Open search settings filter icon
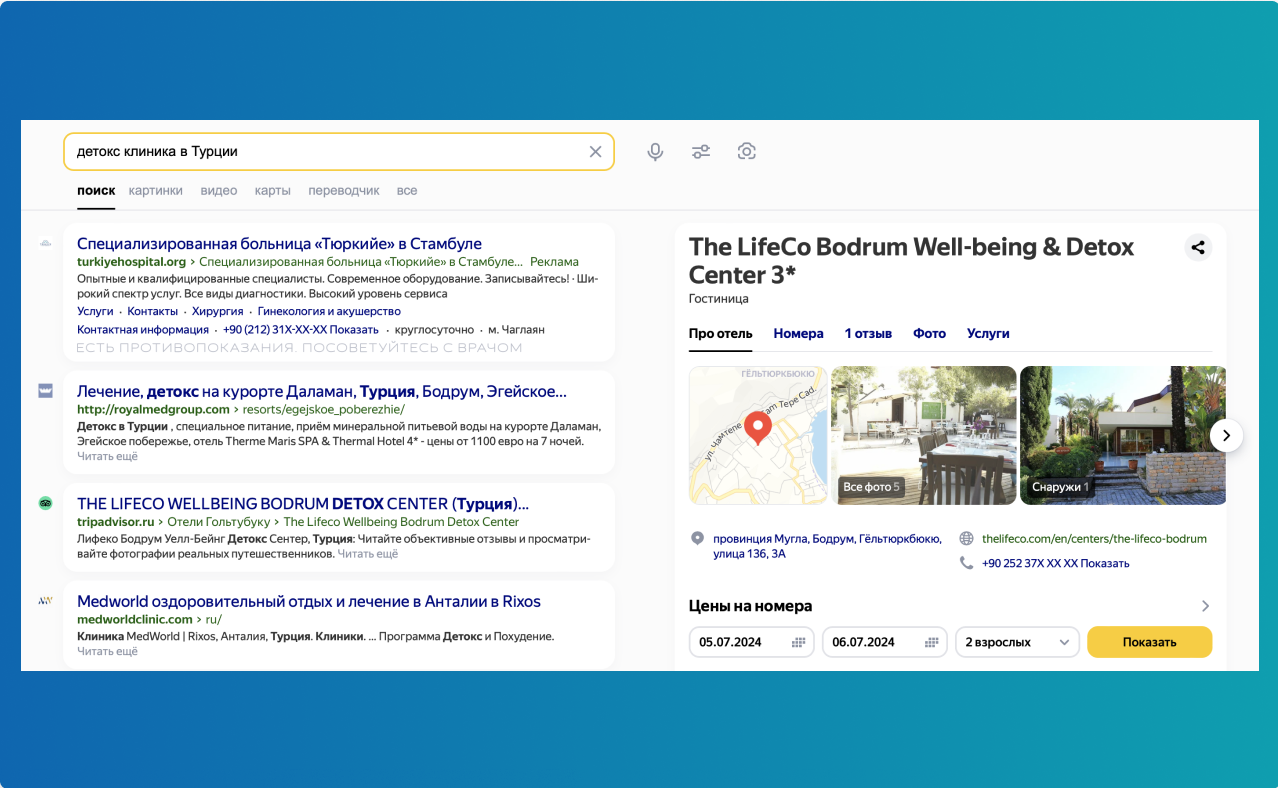This screenshot has width=1278, height=788. pyautogui.click(x=701, y=151)
